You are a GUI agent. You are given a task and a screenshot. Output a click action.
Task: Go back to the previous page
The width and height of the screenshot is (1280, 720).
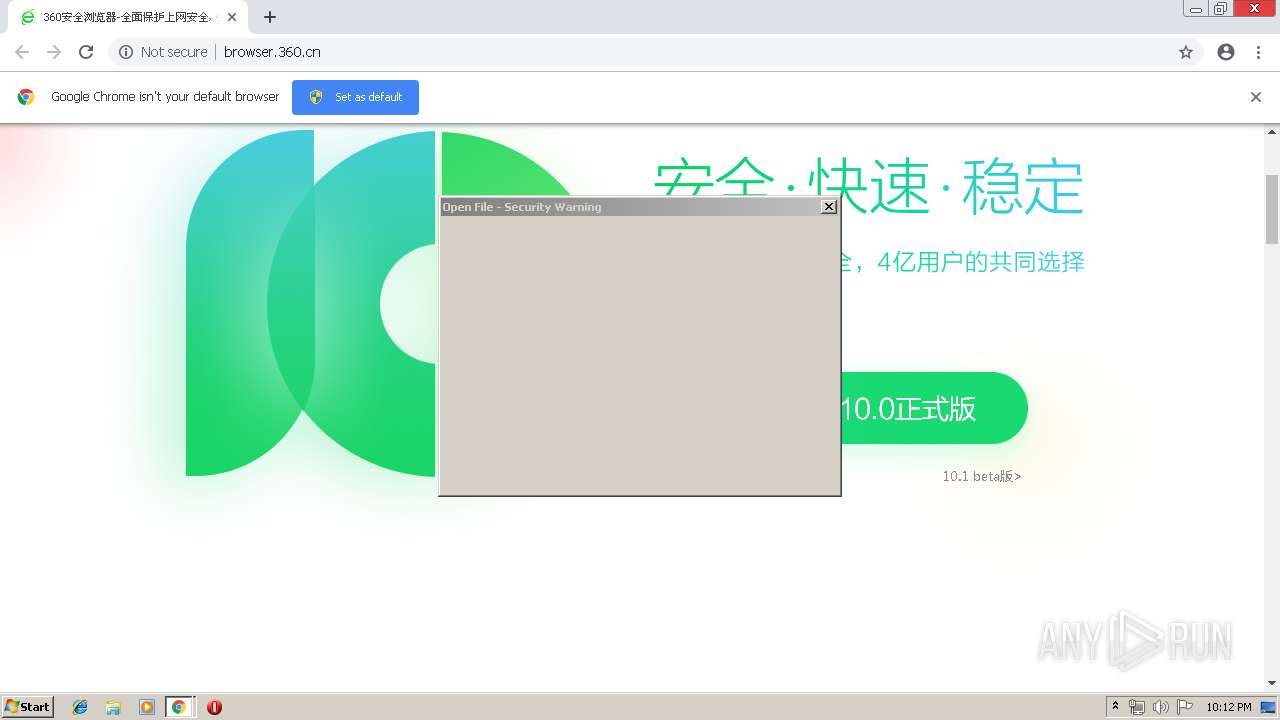point(22,52)
